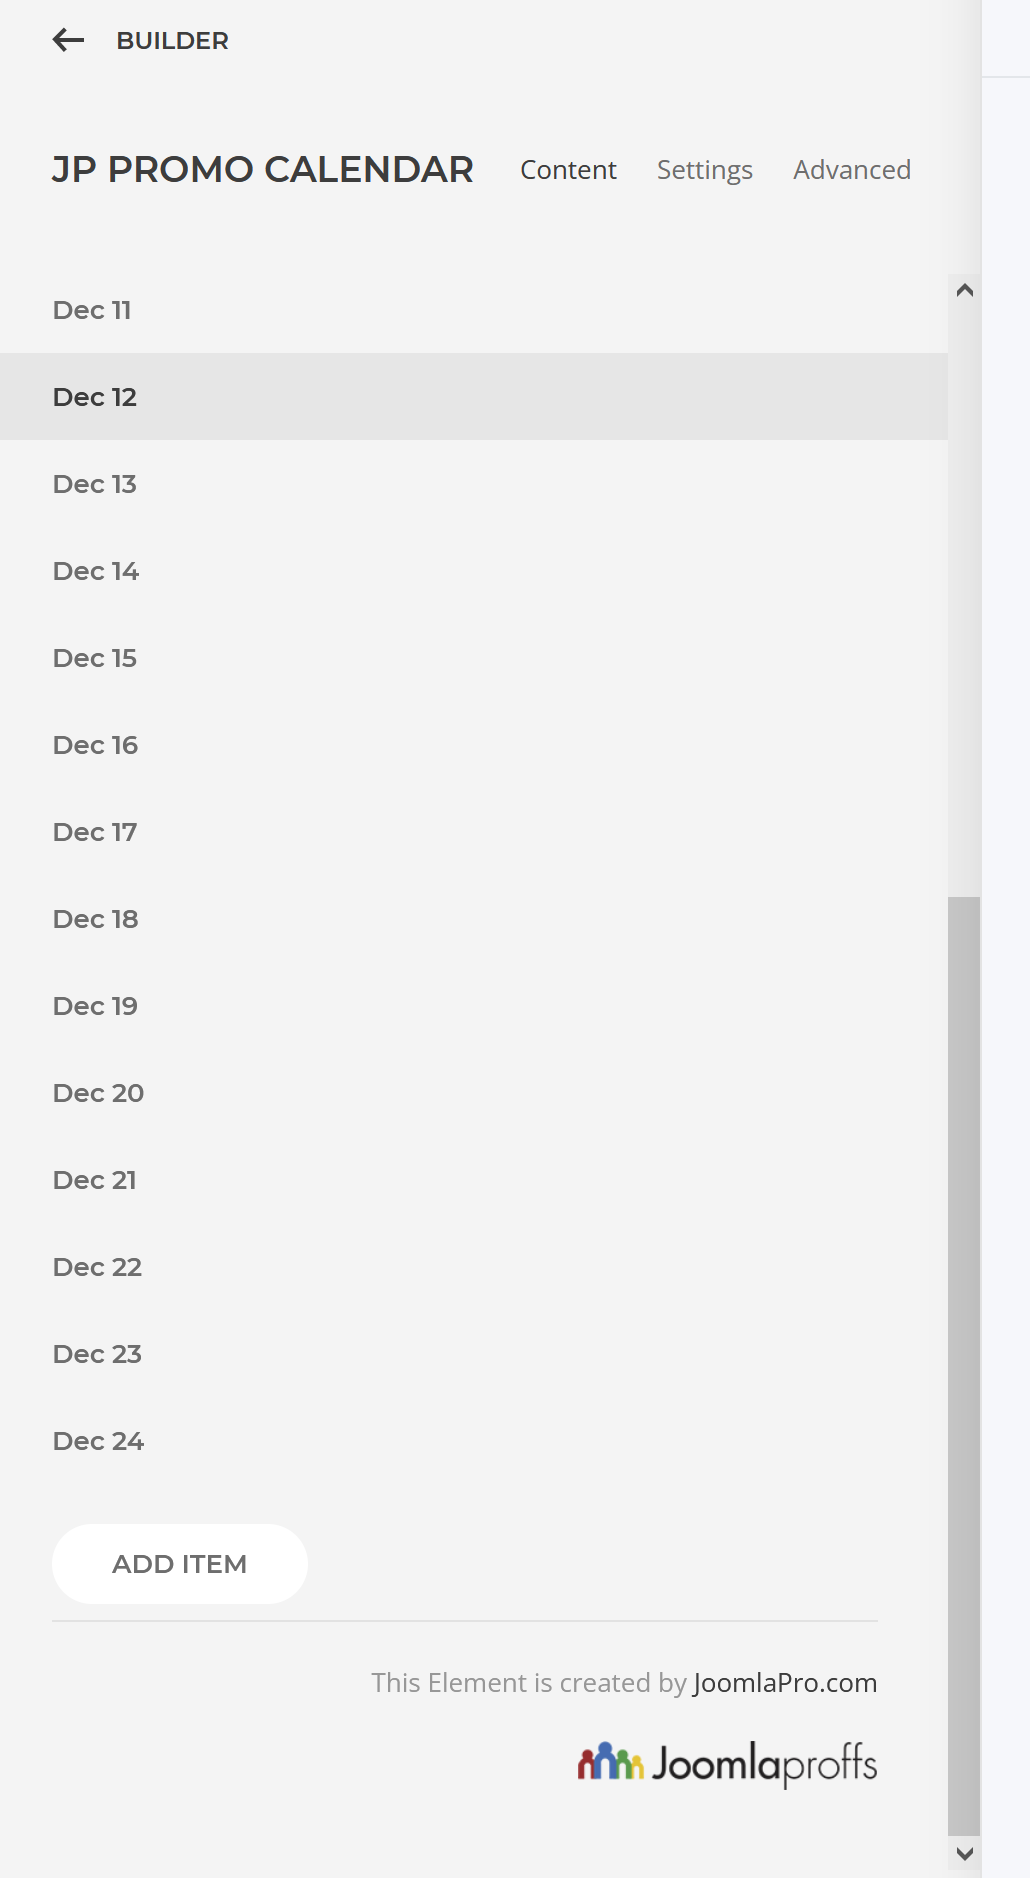Switch to the Content tab

(x=568, y=170)
